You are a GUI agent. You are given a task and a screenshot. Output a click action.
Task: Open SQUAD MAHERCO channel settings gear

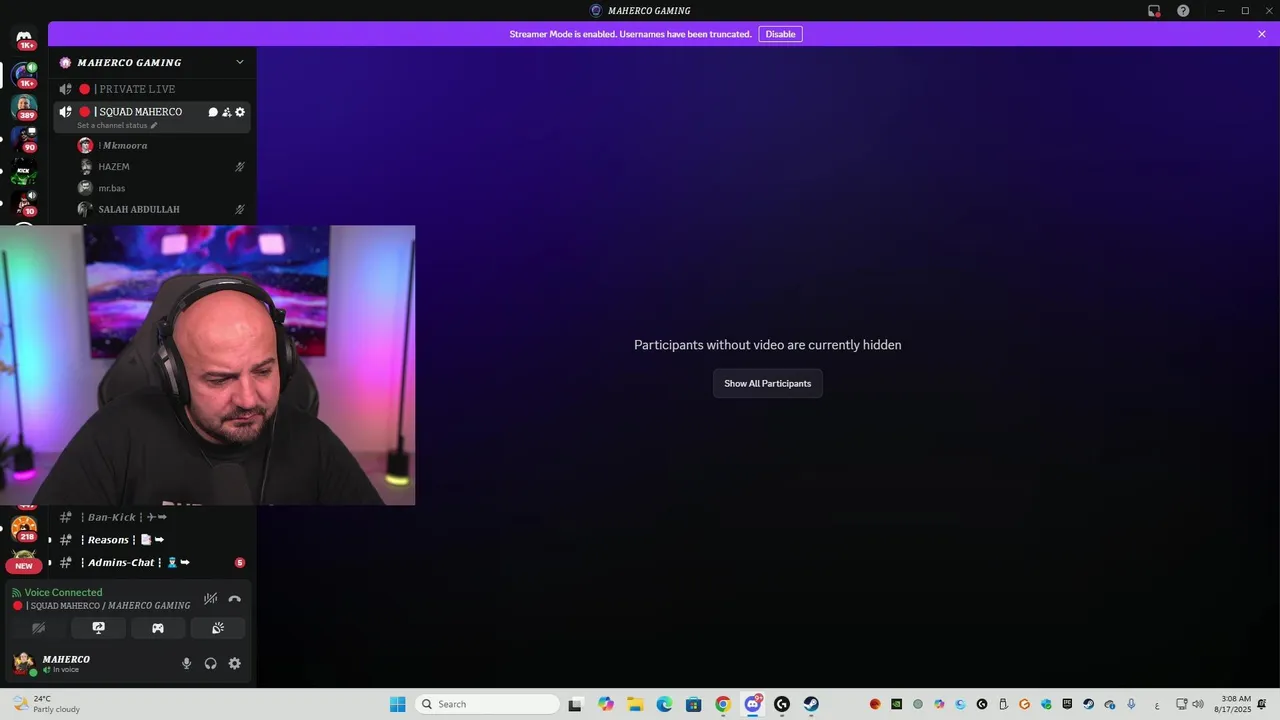[240, 112]
